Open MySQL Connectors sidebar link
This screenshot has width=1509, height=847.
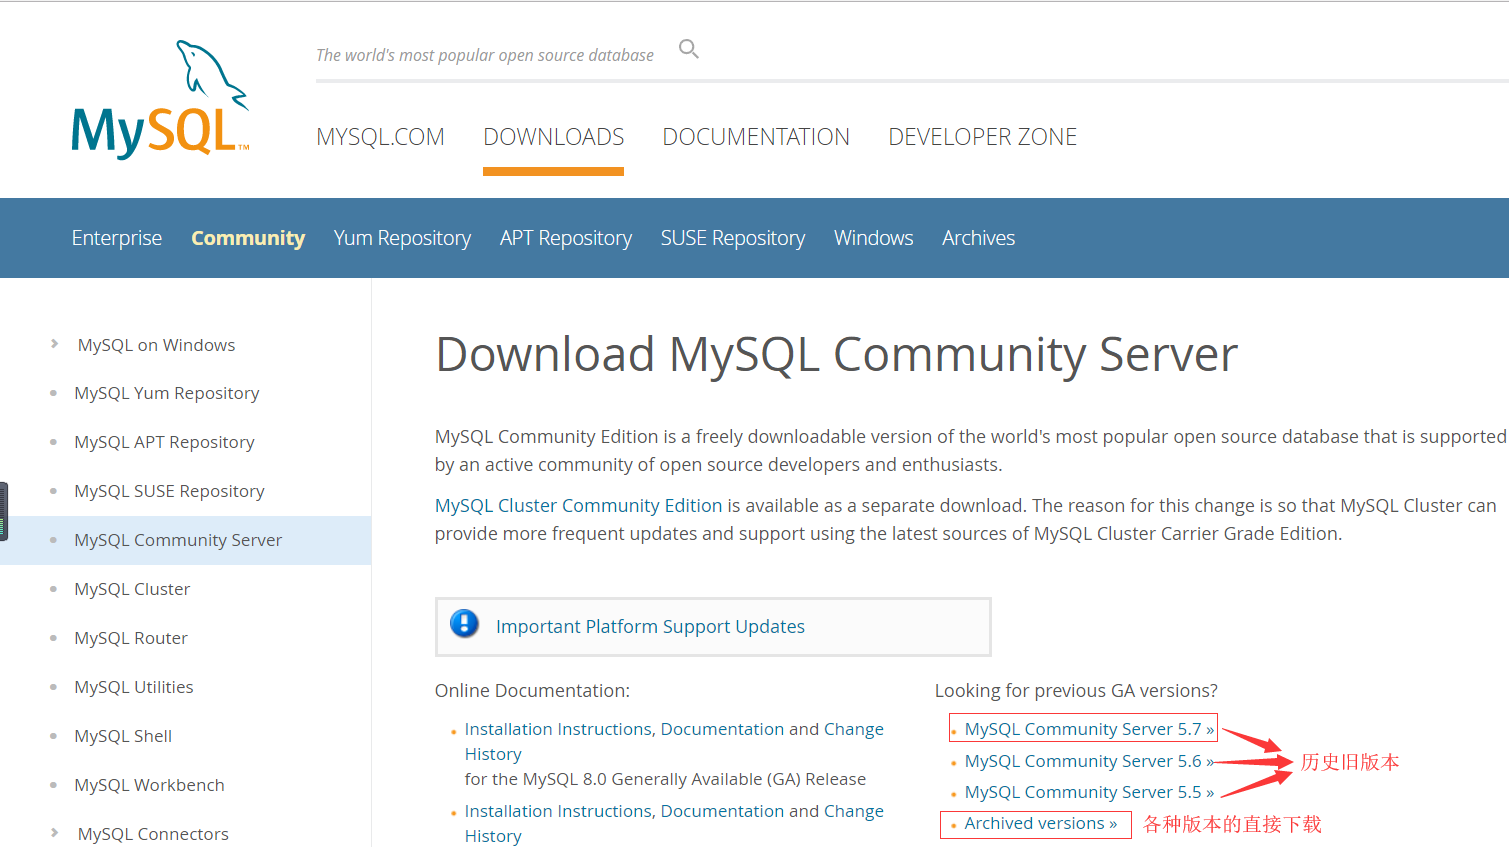point(153,834)
